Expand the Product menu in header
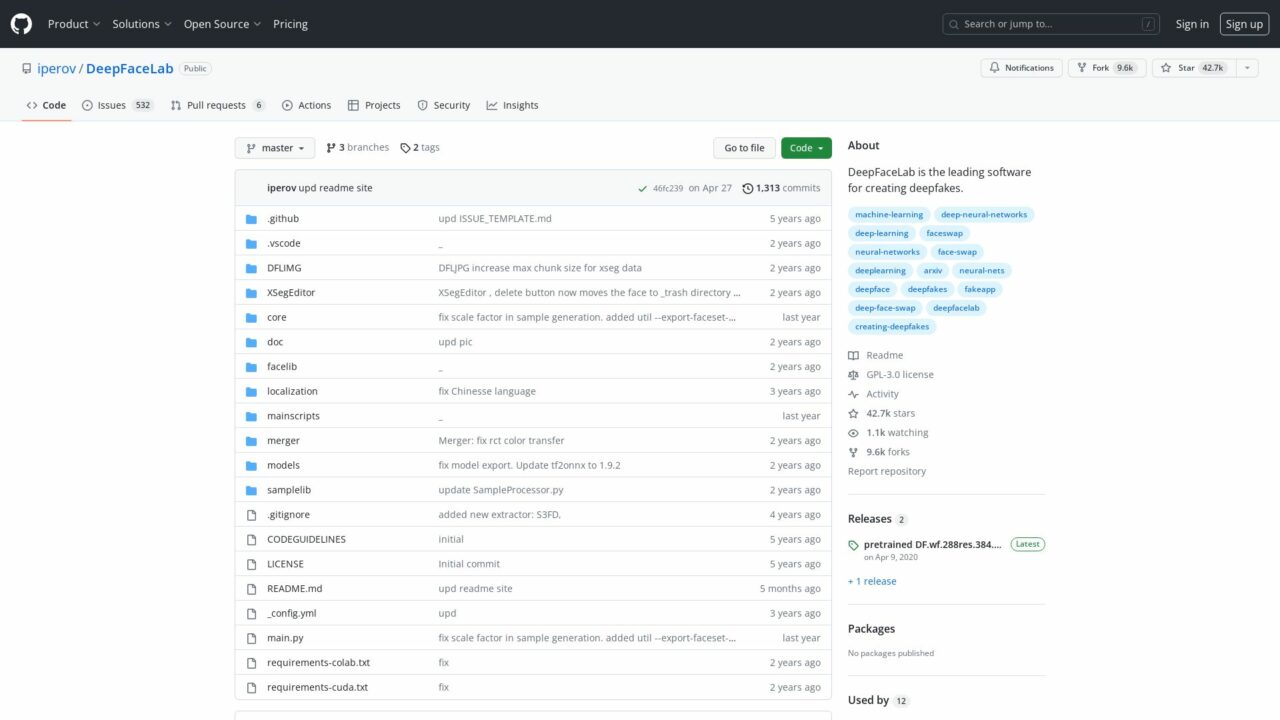 point(74,24)
